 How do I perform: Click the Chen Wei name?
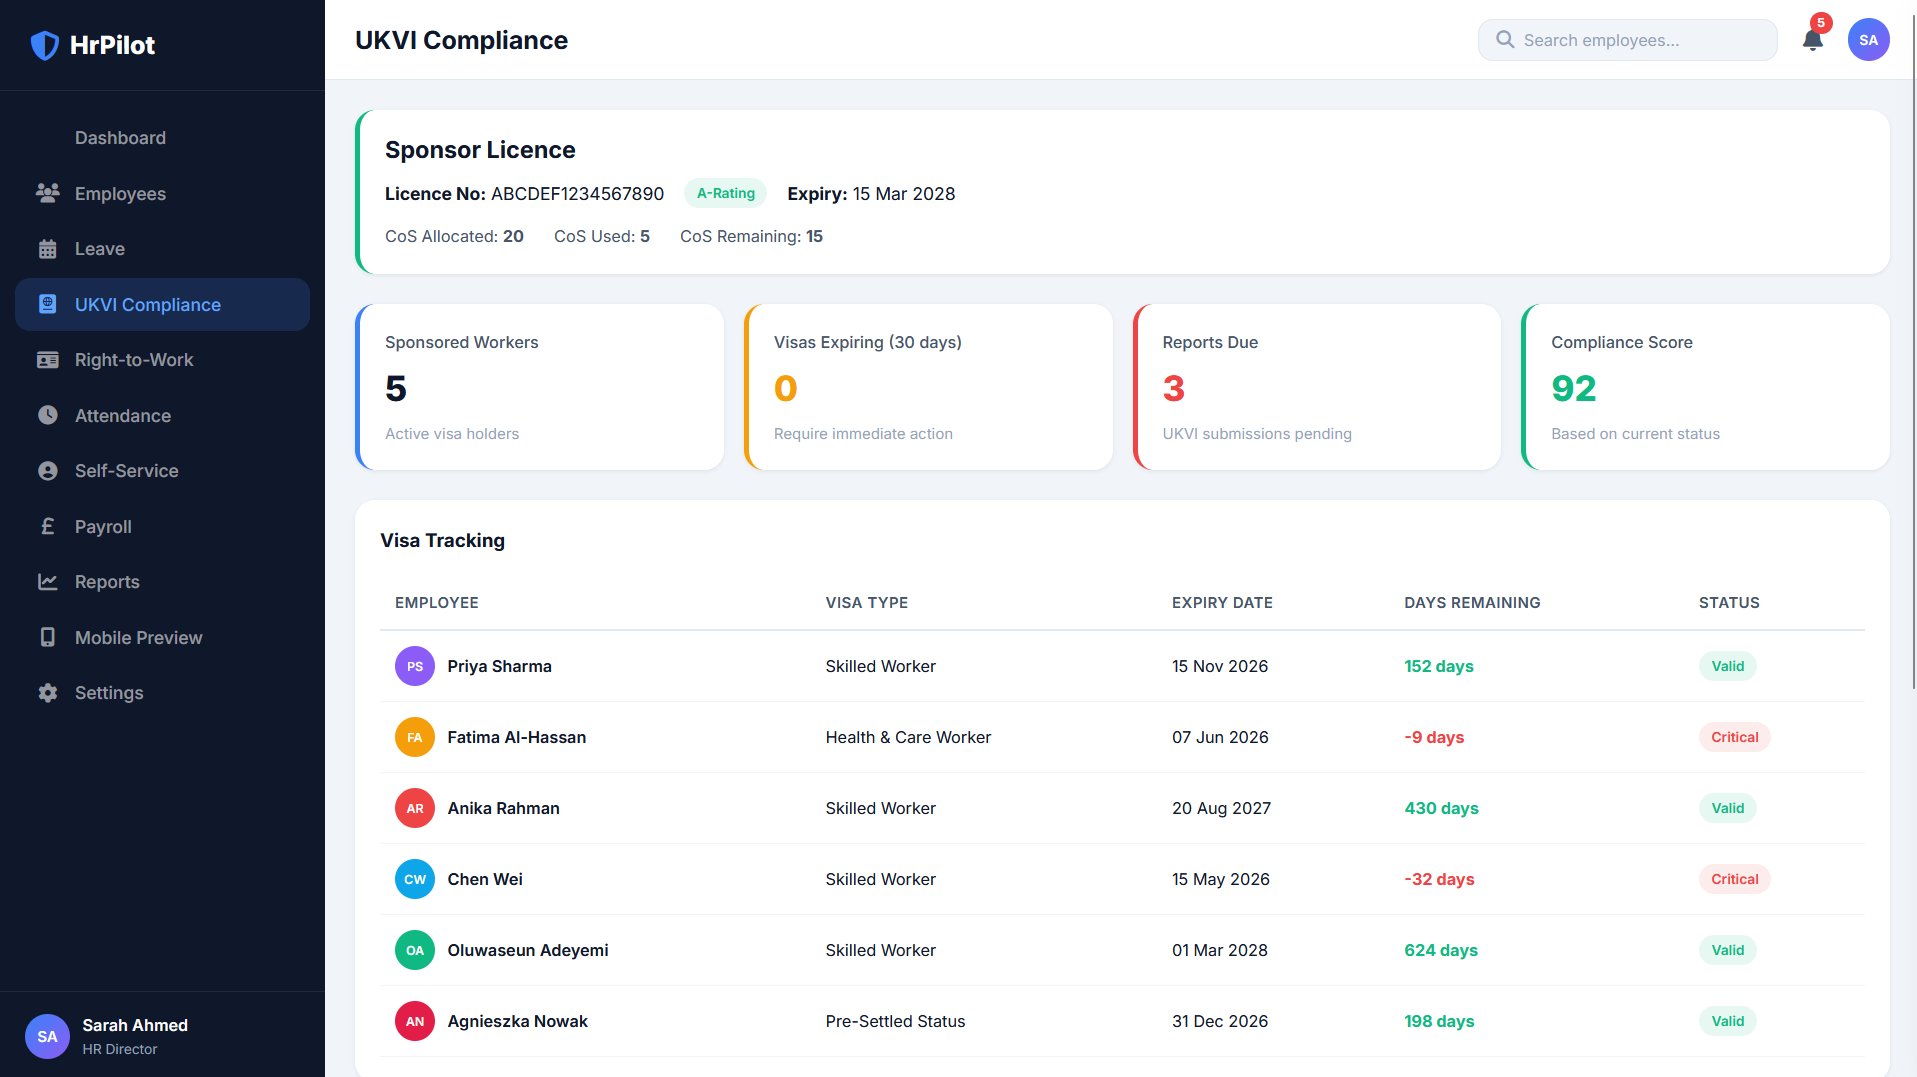tap(485, 879)
